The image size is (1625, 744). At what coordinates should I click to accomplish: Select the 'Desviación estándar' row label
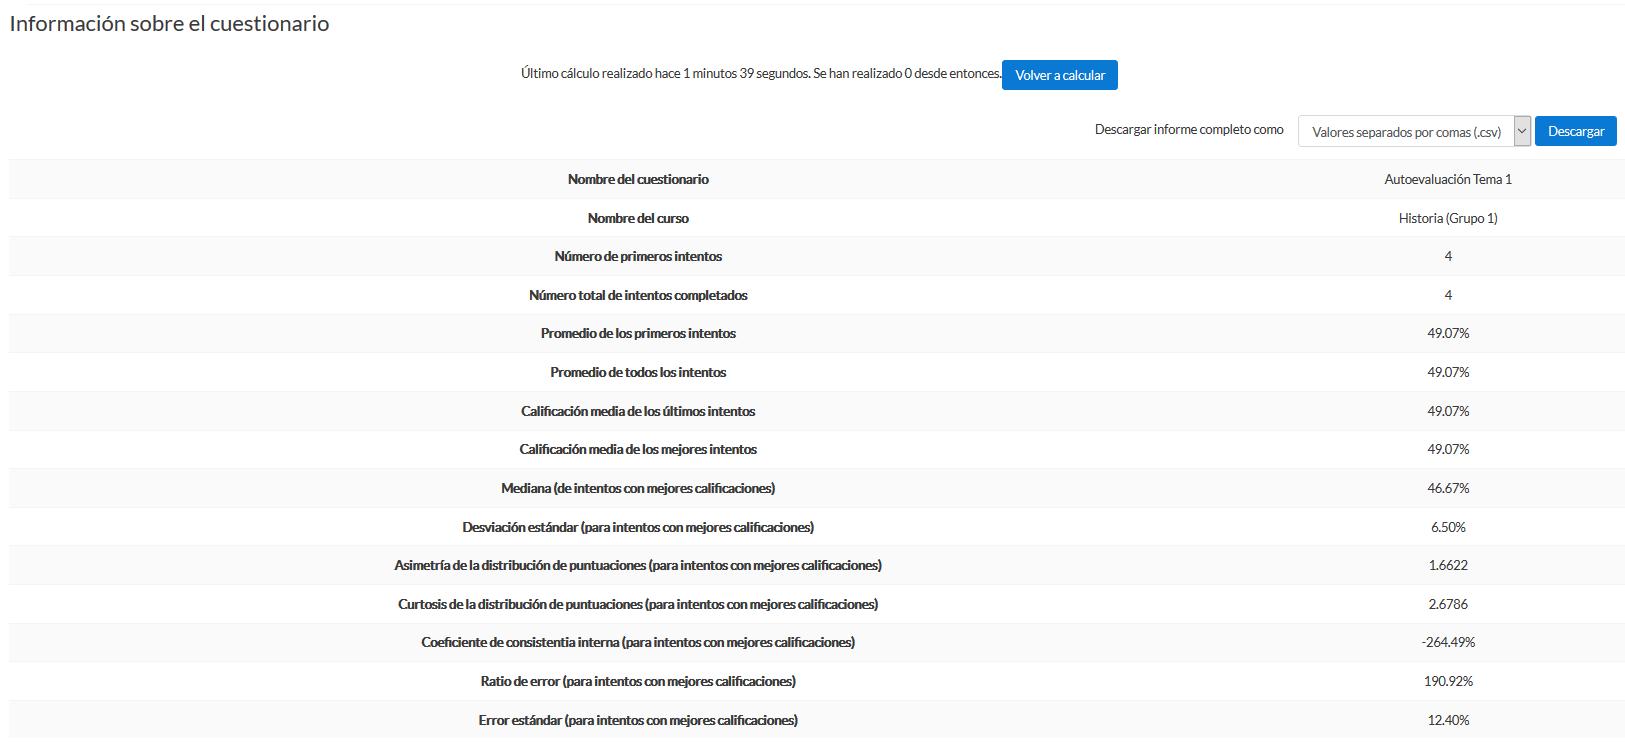point(638,527)
